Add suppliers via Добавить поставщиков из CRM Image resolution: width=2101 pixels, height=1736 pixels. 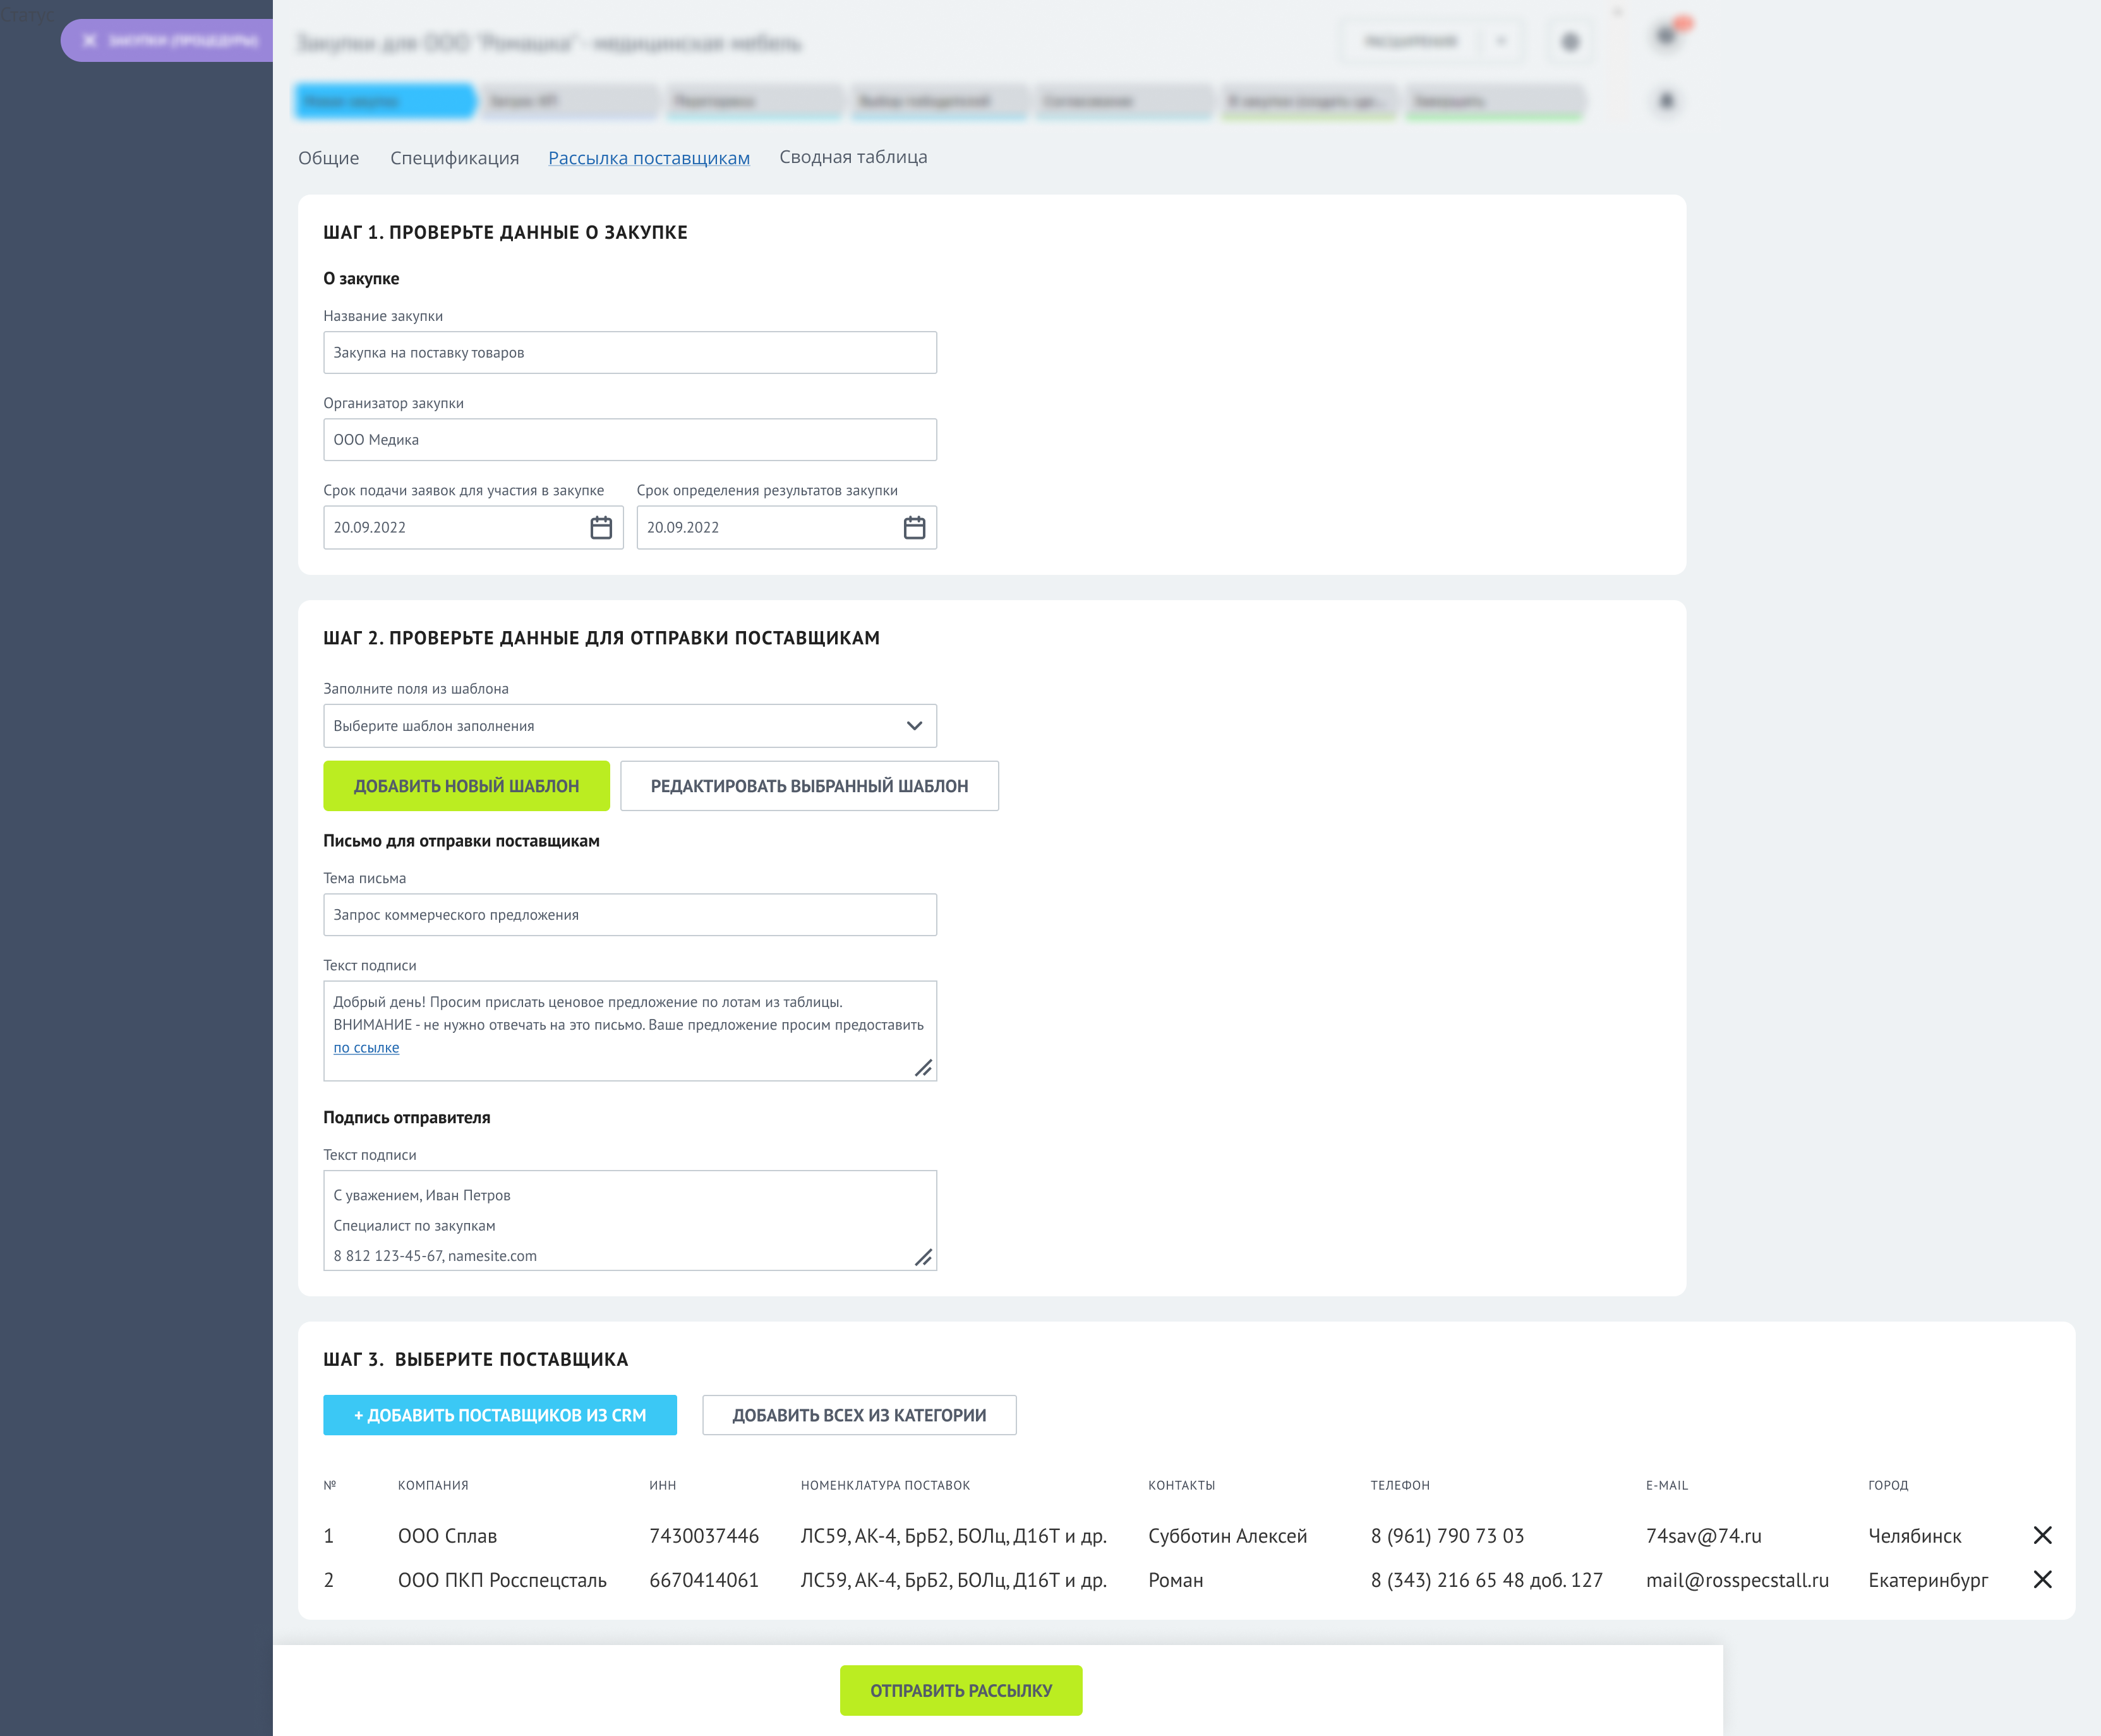(499, 1415)
